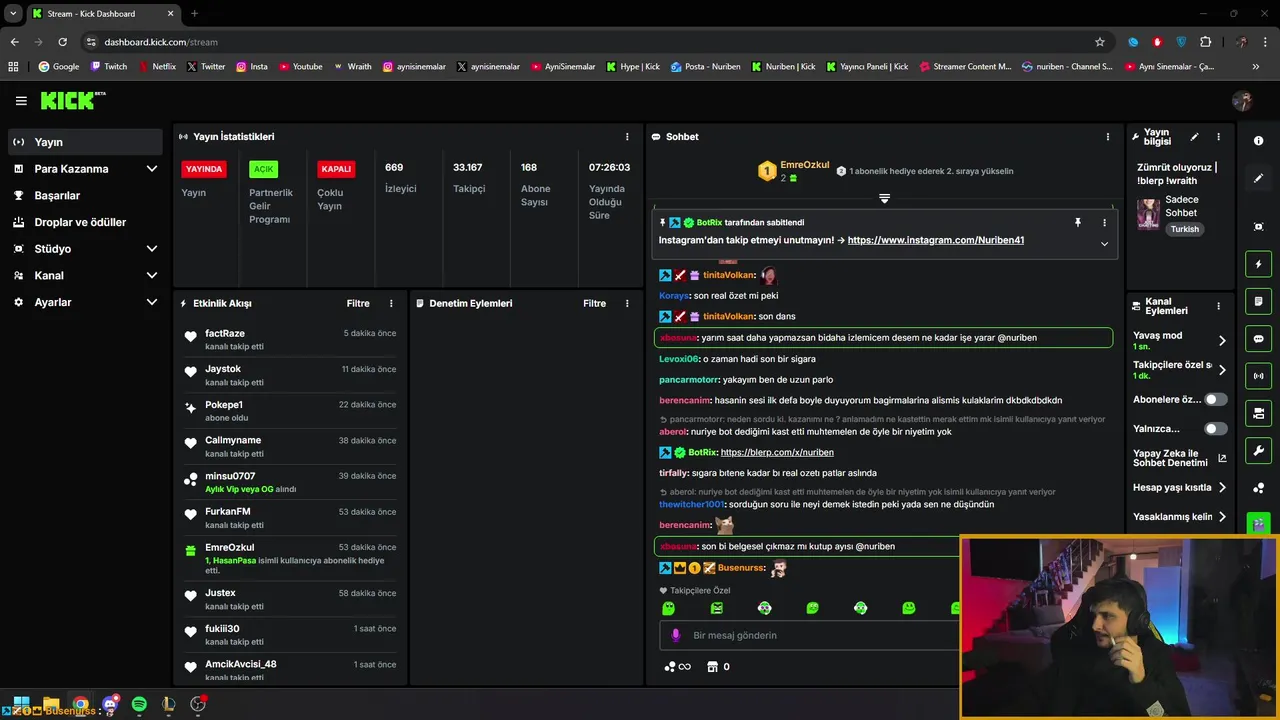Screen dimensions: 1280x720
Task: Reload the page in Chrome
Action: pos(62,42)
